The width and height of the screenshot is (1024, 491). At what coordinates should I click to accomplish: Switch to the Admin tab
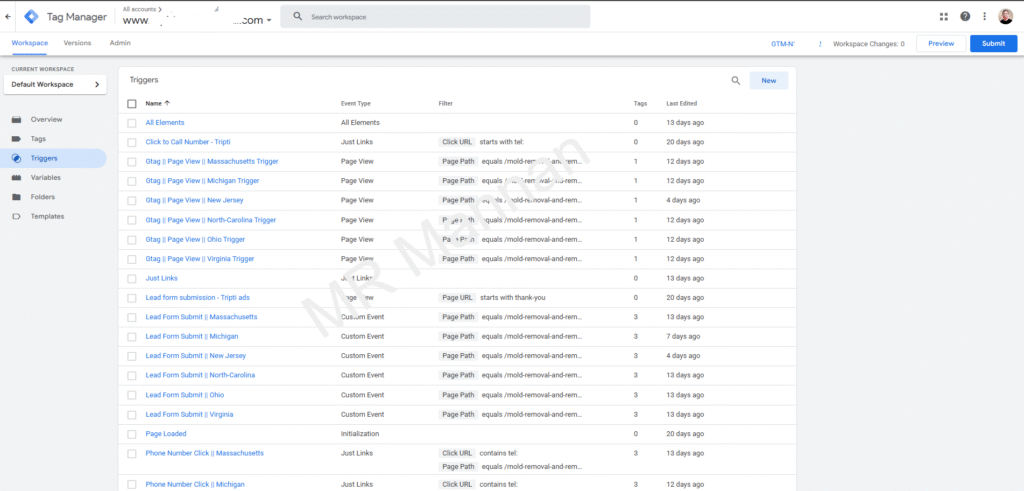pos(120,43)
